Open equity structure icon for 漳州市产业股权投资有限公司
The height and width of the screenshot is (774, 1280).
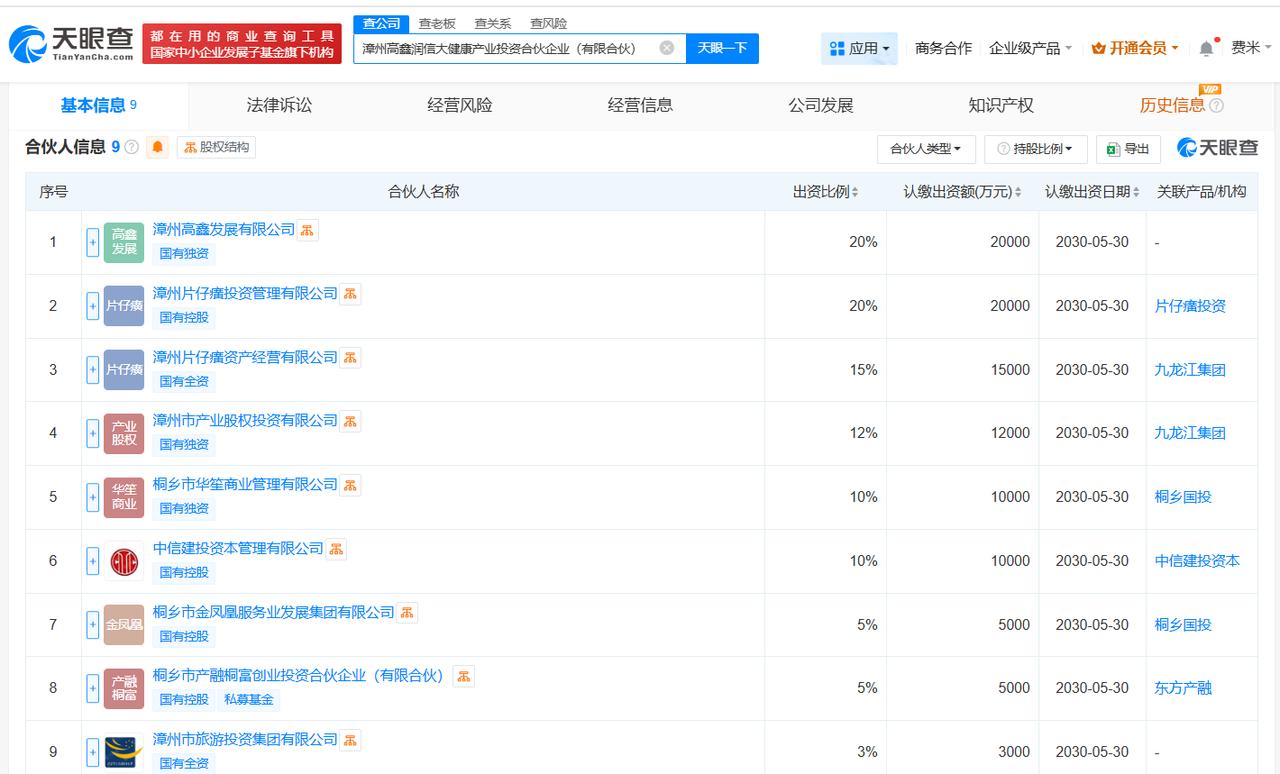[350, 421]
